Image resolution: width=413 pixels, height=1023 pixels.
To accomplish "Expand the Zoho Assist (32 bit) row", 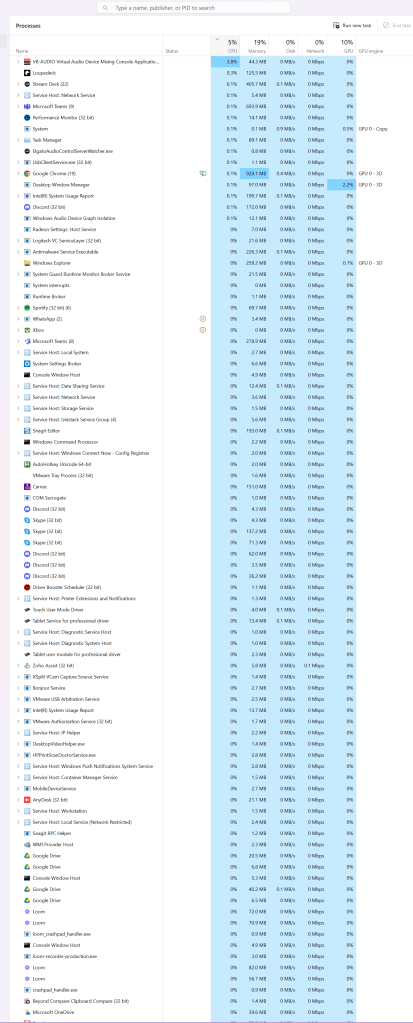I will 18,665.
